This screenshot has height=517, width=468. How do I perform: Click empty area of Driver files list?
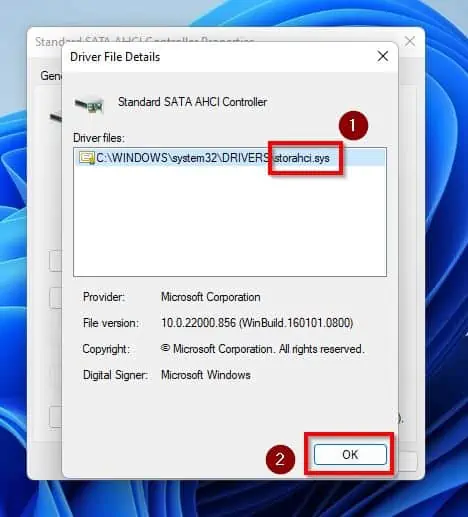coord(230,221)
